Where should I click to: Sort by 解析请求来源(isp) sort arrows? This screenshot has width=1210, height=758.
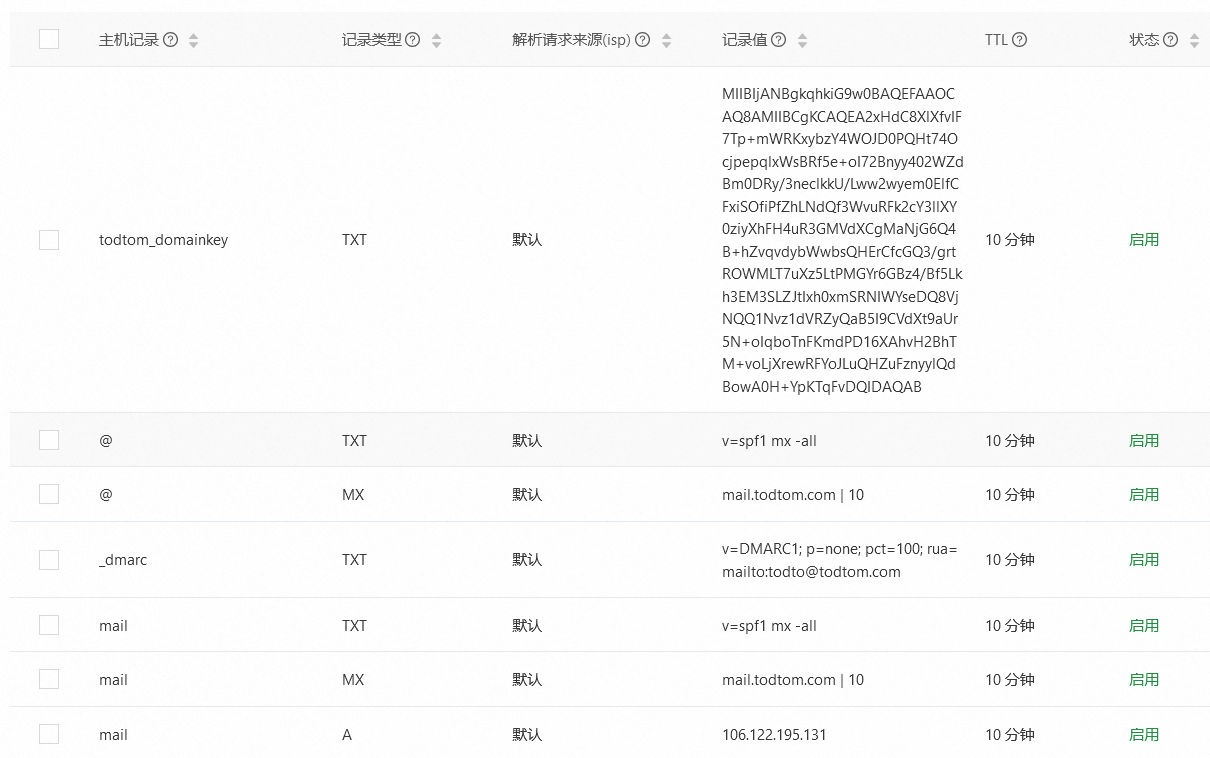point(667,40)
